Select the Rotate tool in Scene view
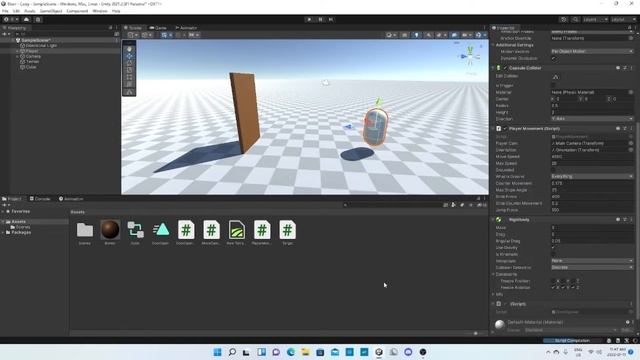The height and width of the screenshot is (360, 640). click(x=129, y=63)
